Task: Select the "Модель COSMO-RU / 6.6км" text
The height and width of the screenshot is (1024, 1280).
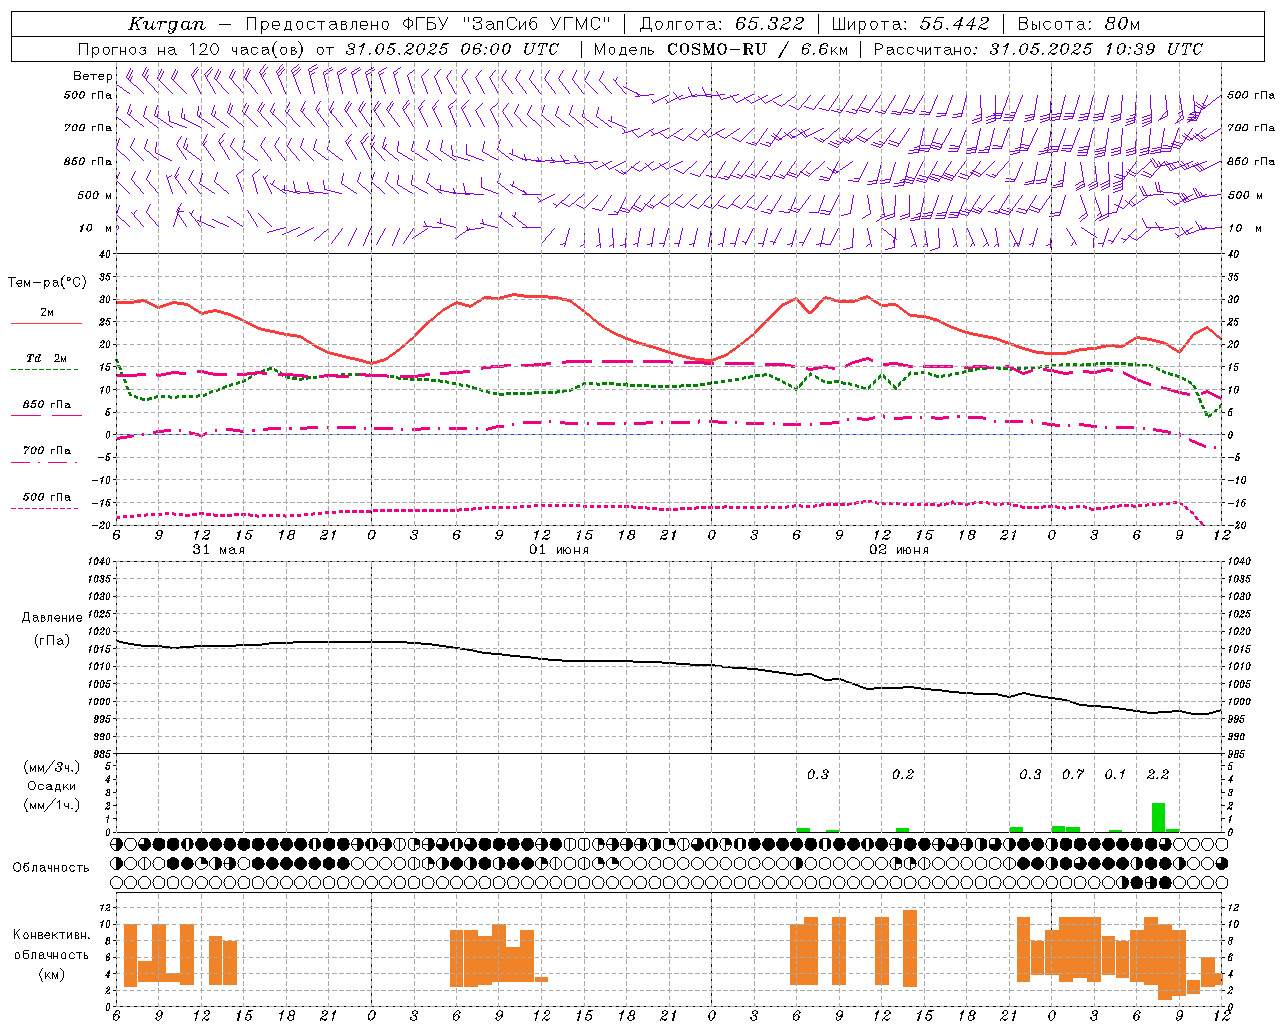Action: click(x=720, y=49)
